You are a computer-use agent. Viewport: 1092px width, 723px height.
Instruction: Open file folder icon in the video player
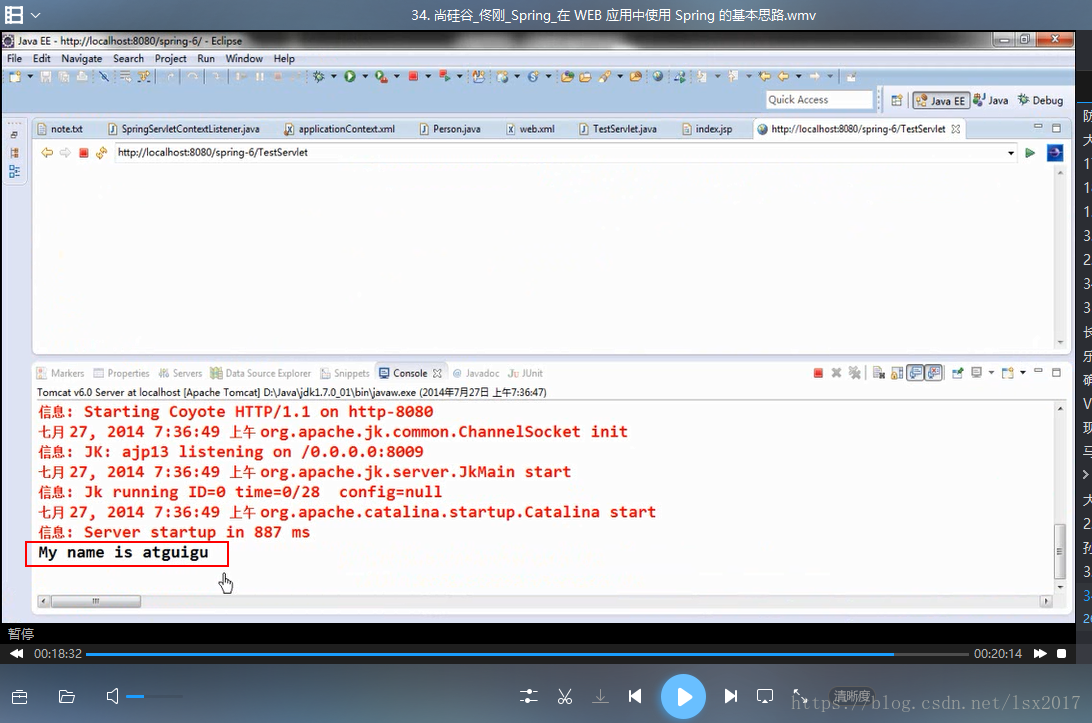pyautogui.click(x=67, y=696)
